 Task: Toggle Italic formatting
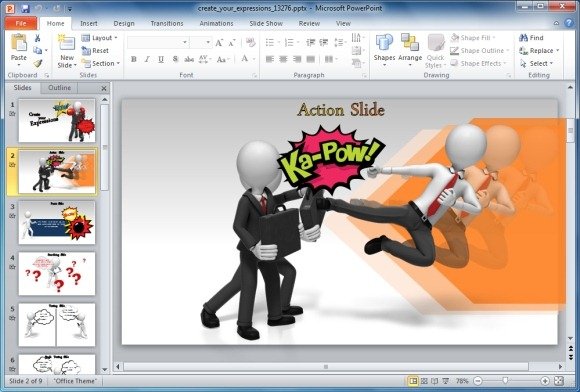[x=147, y=59]
